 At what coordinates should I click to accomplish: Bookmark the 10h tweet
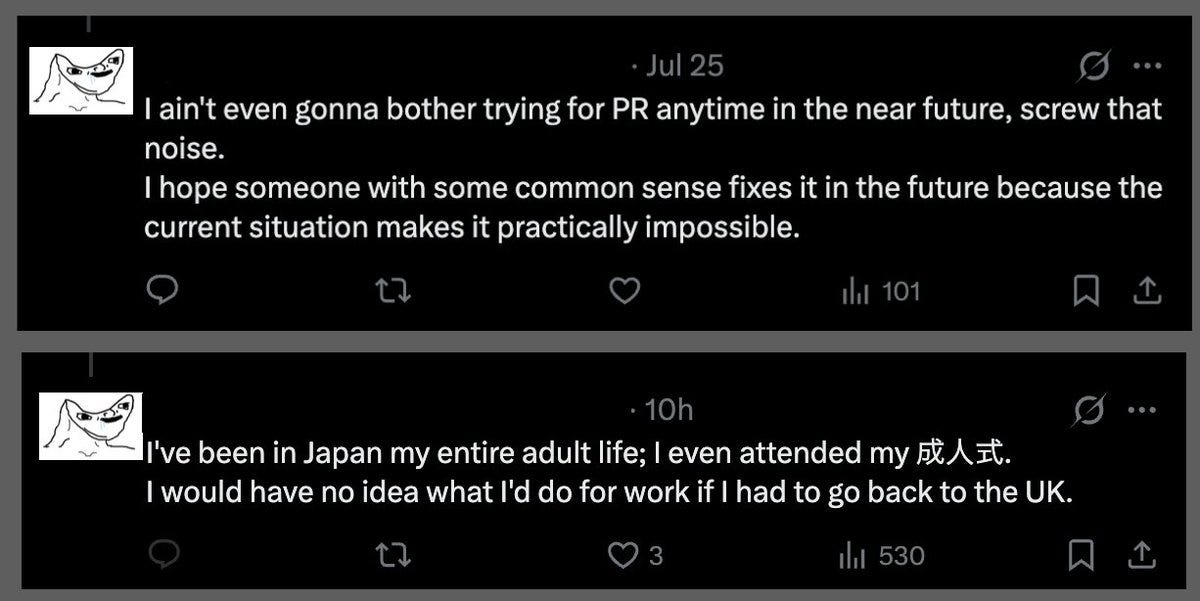point(1082,555)
